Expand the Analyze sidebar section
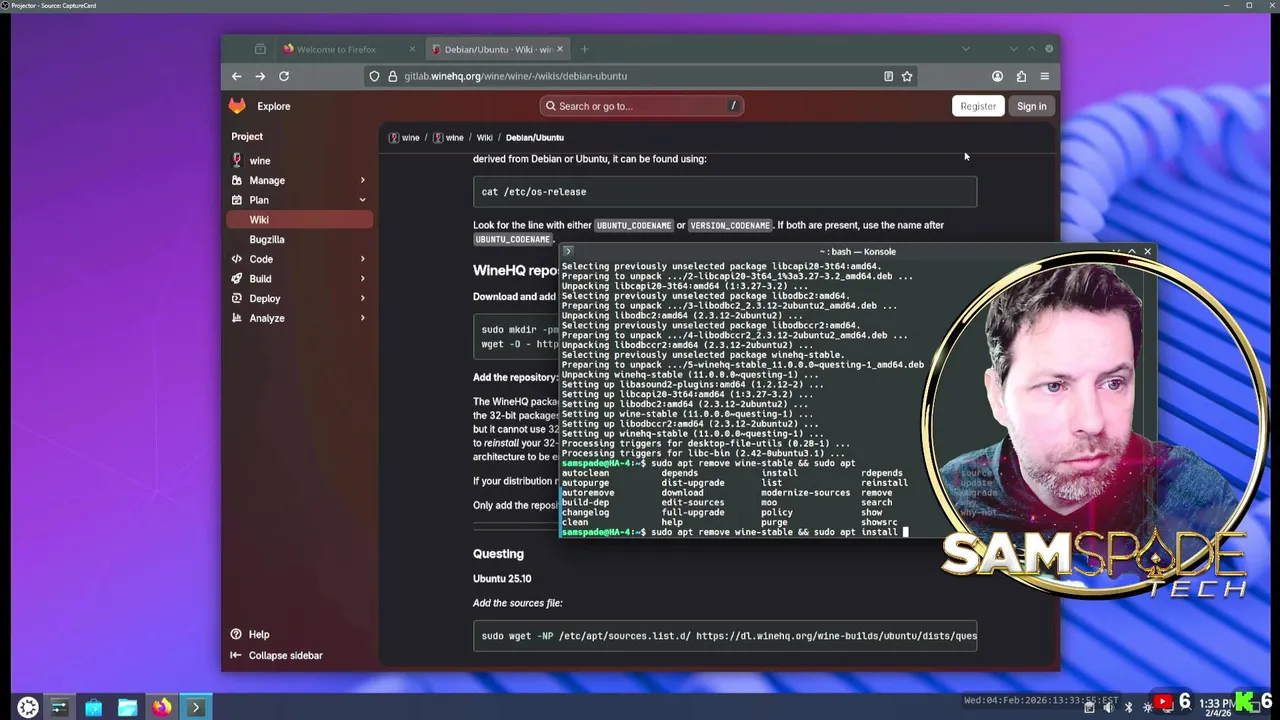The width and height of the screenshot is (1280, 720). pos(300,318)
